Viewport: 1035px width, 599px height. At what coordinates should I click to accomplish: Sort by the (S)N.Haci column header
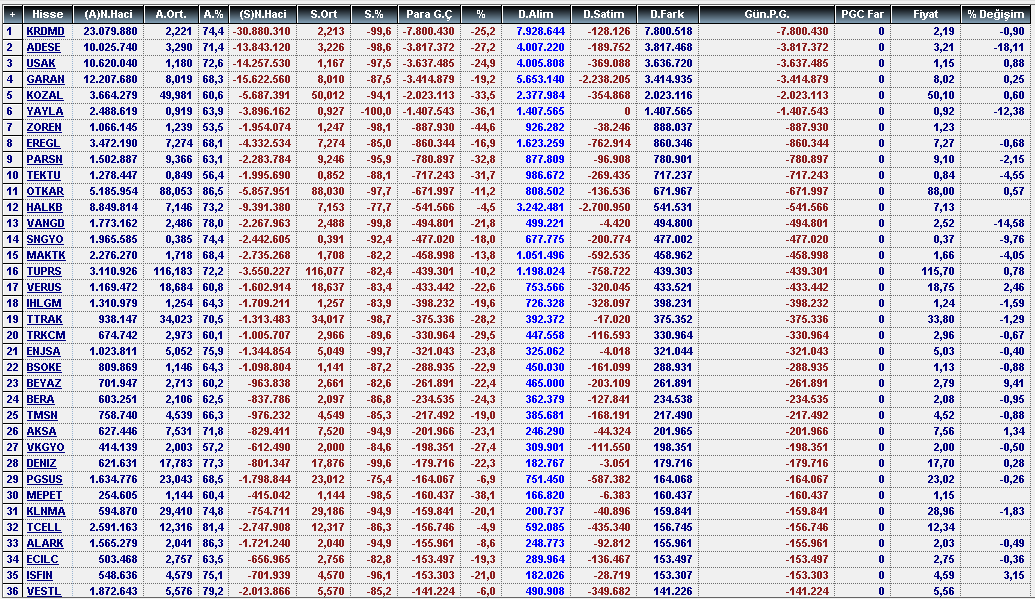(x=263, y=15)
